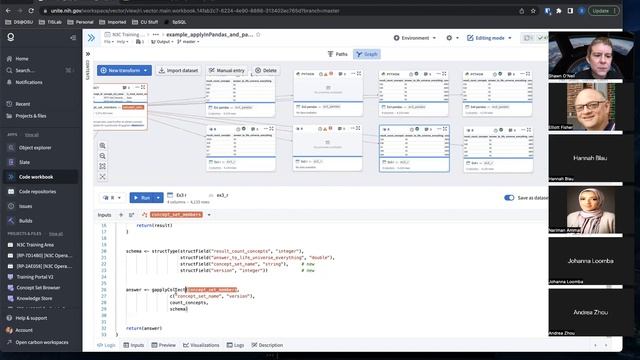Toggle Save as dataset switch
Screen dimensions: 640x360
pyautogui.click(x=509, y=198)
